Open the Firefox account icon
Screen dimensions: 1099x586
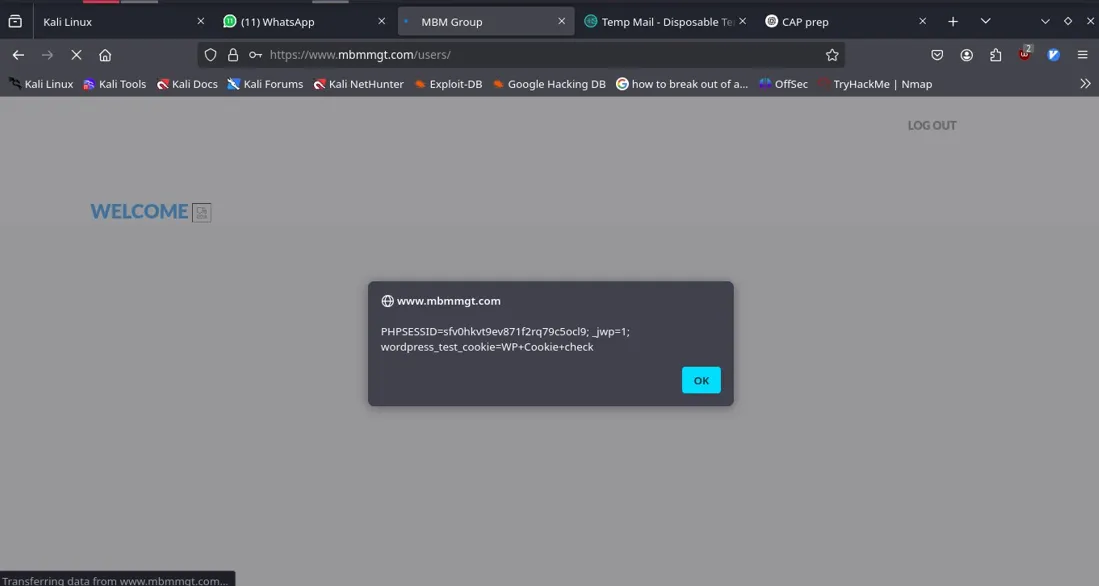pos(966,55)
